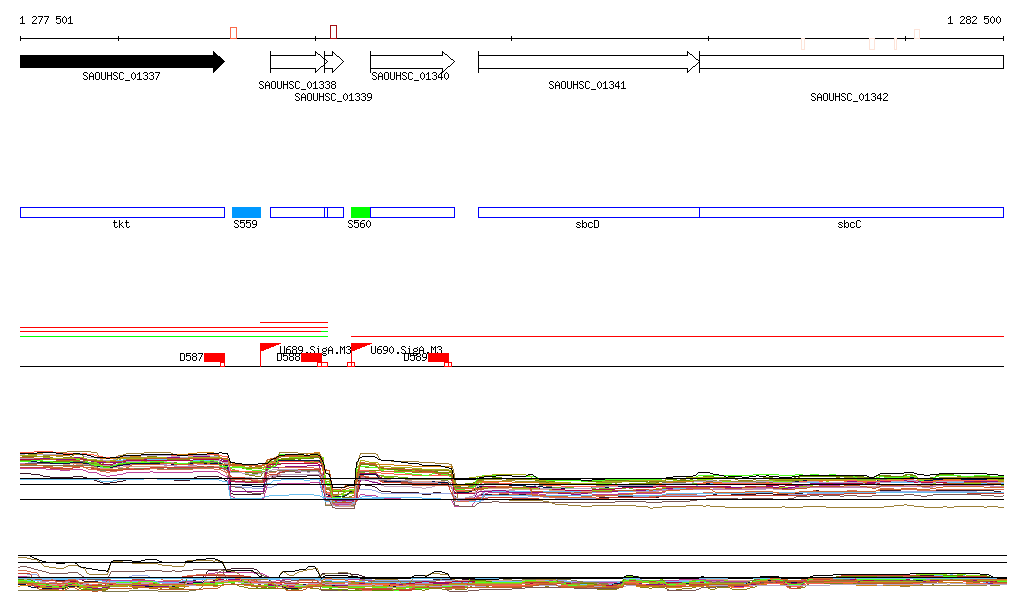Click the dark red peak marker on ruler
1024x611 pixels.
point(333,31)
